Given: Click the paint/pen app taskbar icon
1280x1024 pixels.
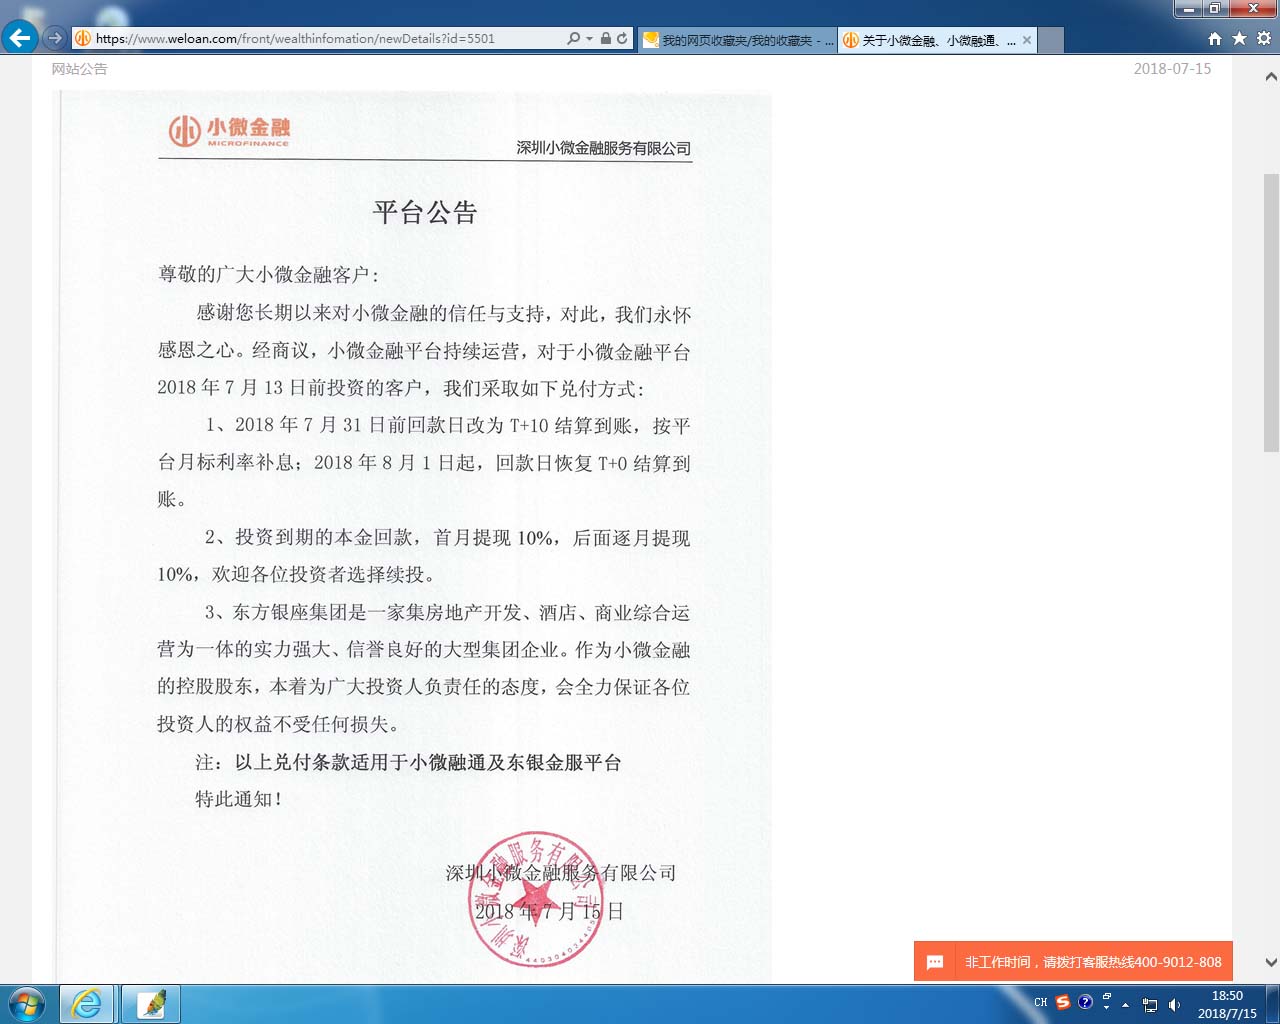Looking at the screenshot, I should 151,1003.
